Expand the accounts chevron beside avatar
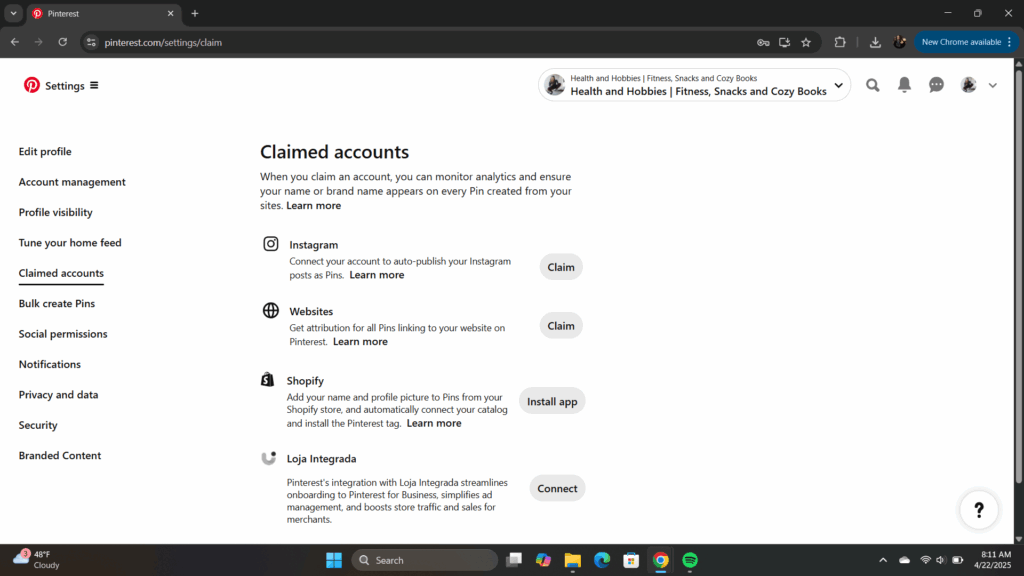Image resolution: width=1024 pixels, height=576 pixels. (993, 86)
